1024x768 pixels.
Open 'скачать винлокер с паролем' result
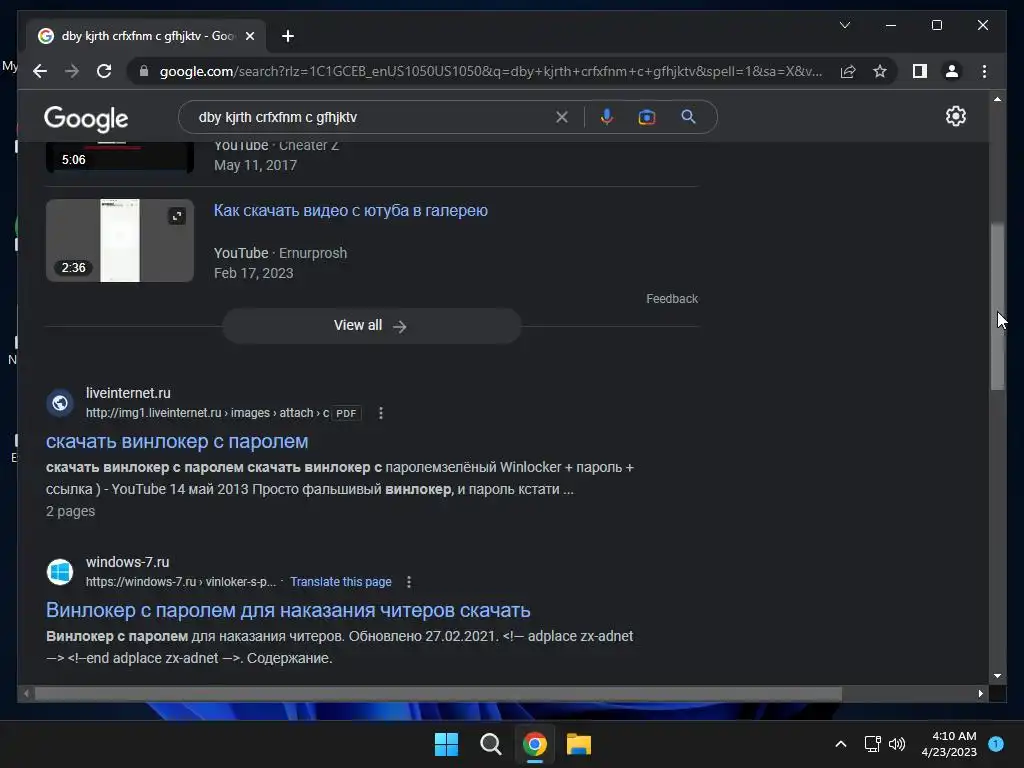[x=177, y=441]
